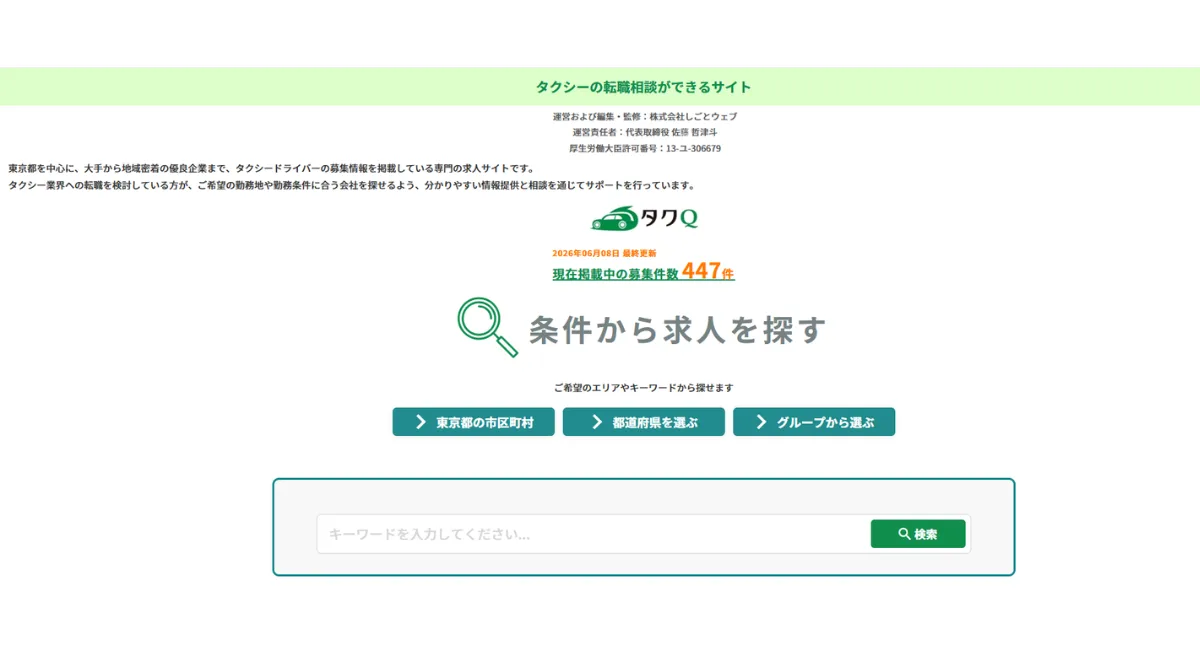Image resolution: width=1200 pixels, height=672 pixels.
Task: Focus the keyword search input field
Action: [594, 534]
